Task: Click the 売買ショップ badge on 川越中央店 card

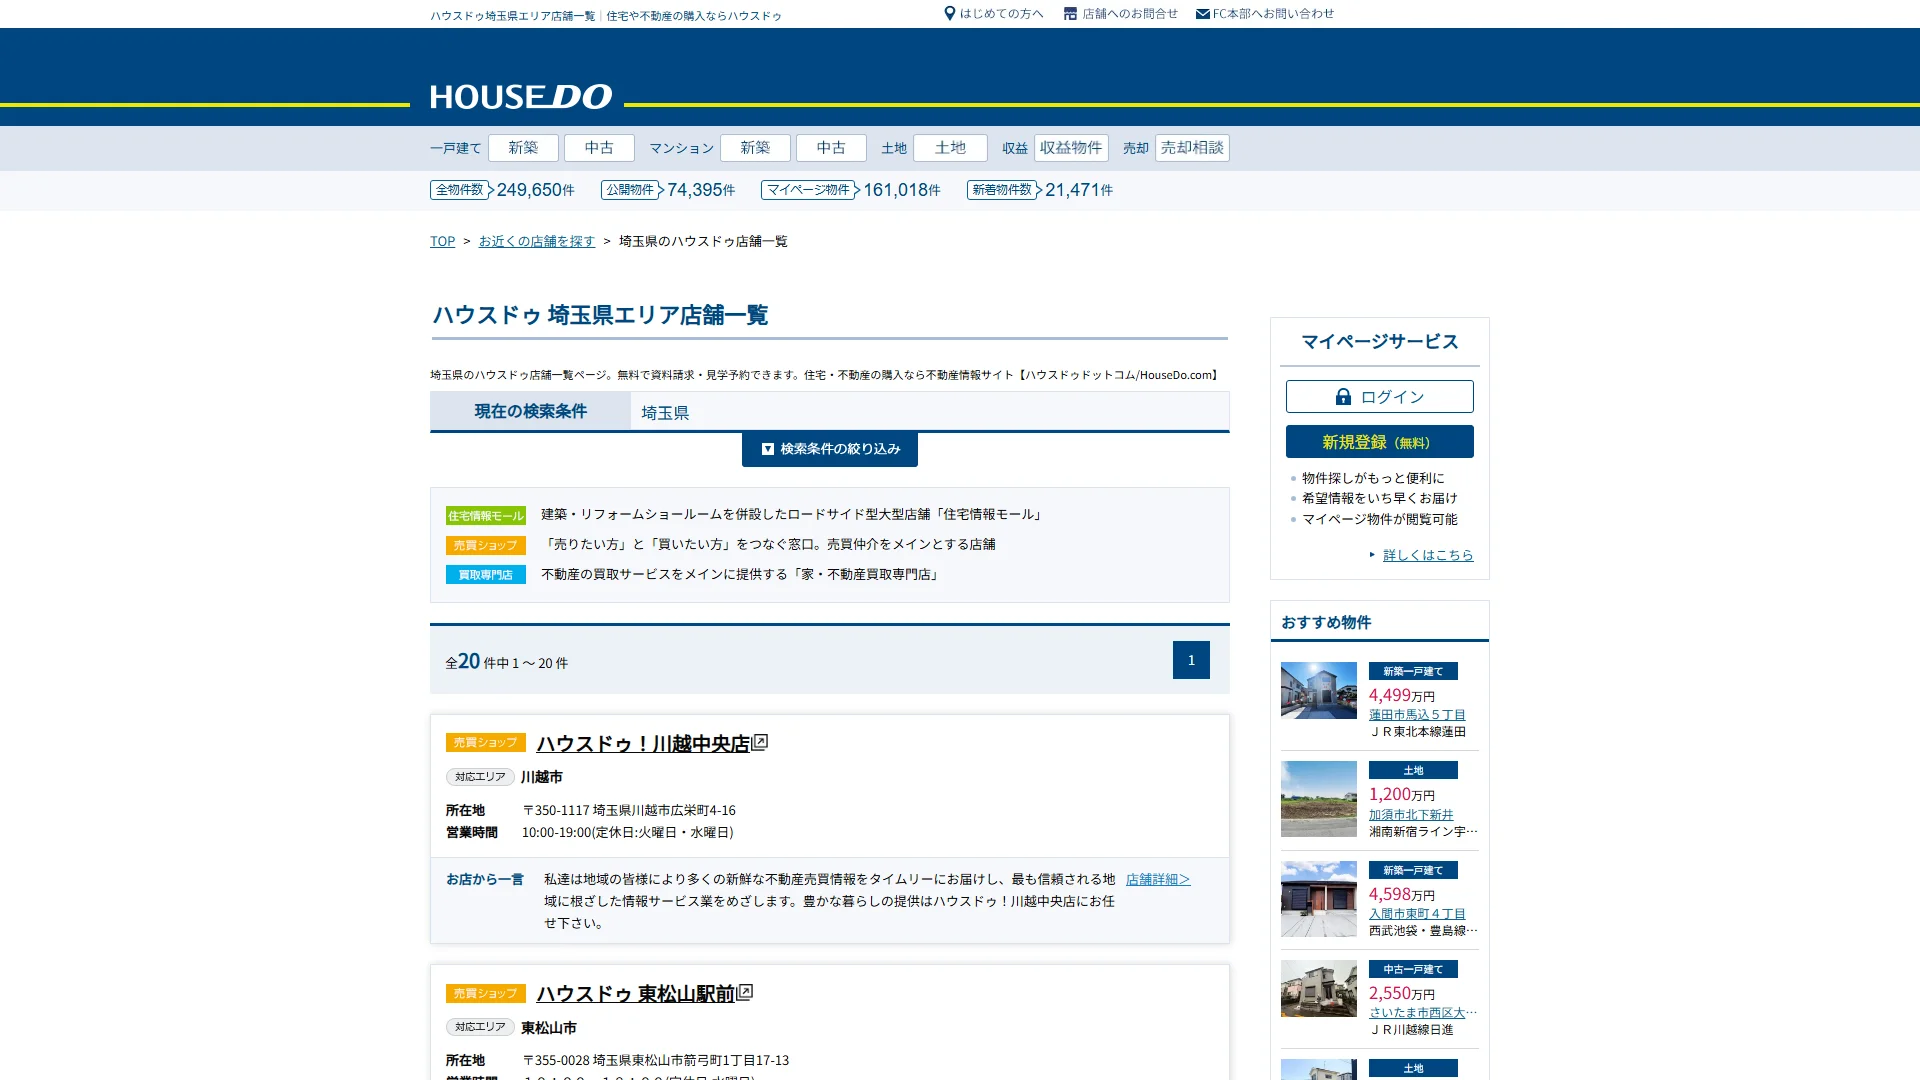Action: 485,742
